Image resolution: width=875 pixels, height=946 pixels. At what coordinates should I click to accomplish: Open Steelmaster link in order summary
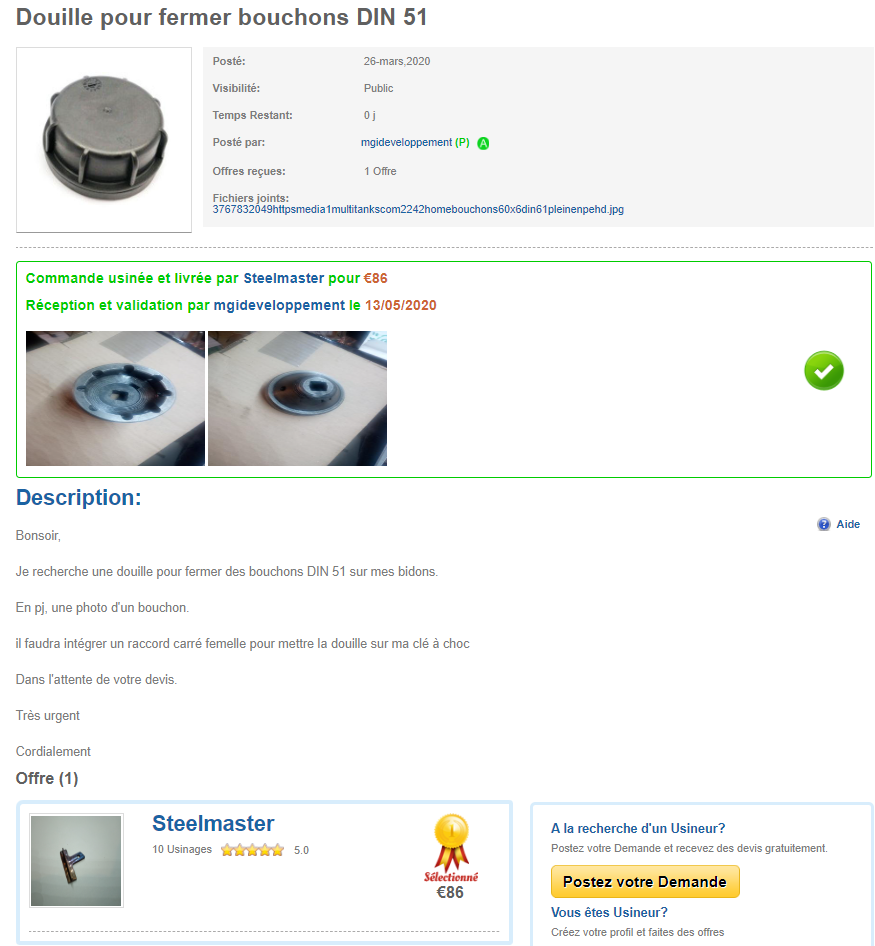point(284,278)
